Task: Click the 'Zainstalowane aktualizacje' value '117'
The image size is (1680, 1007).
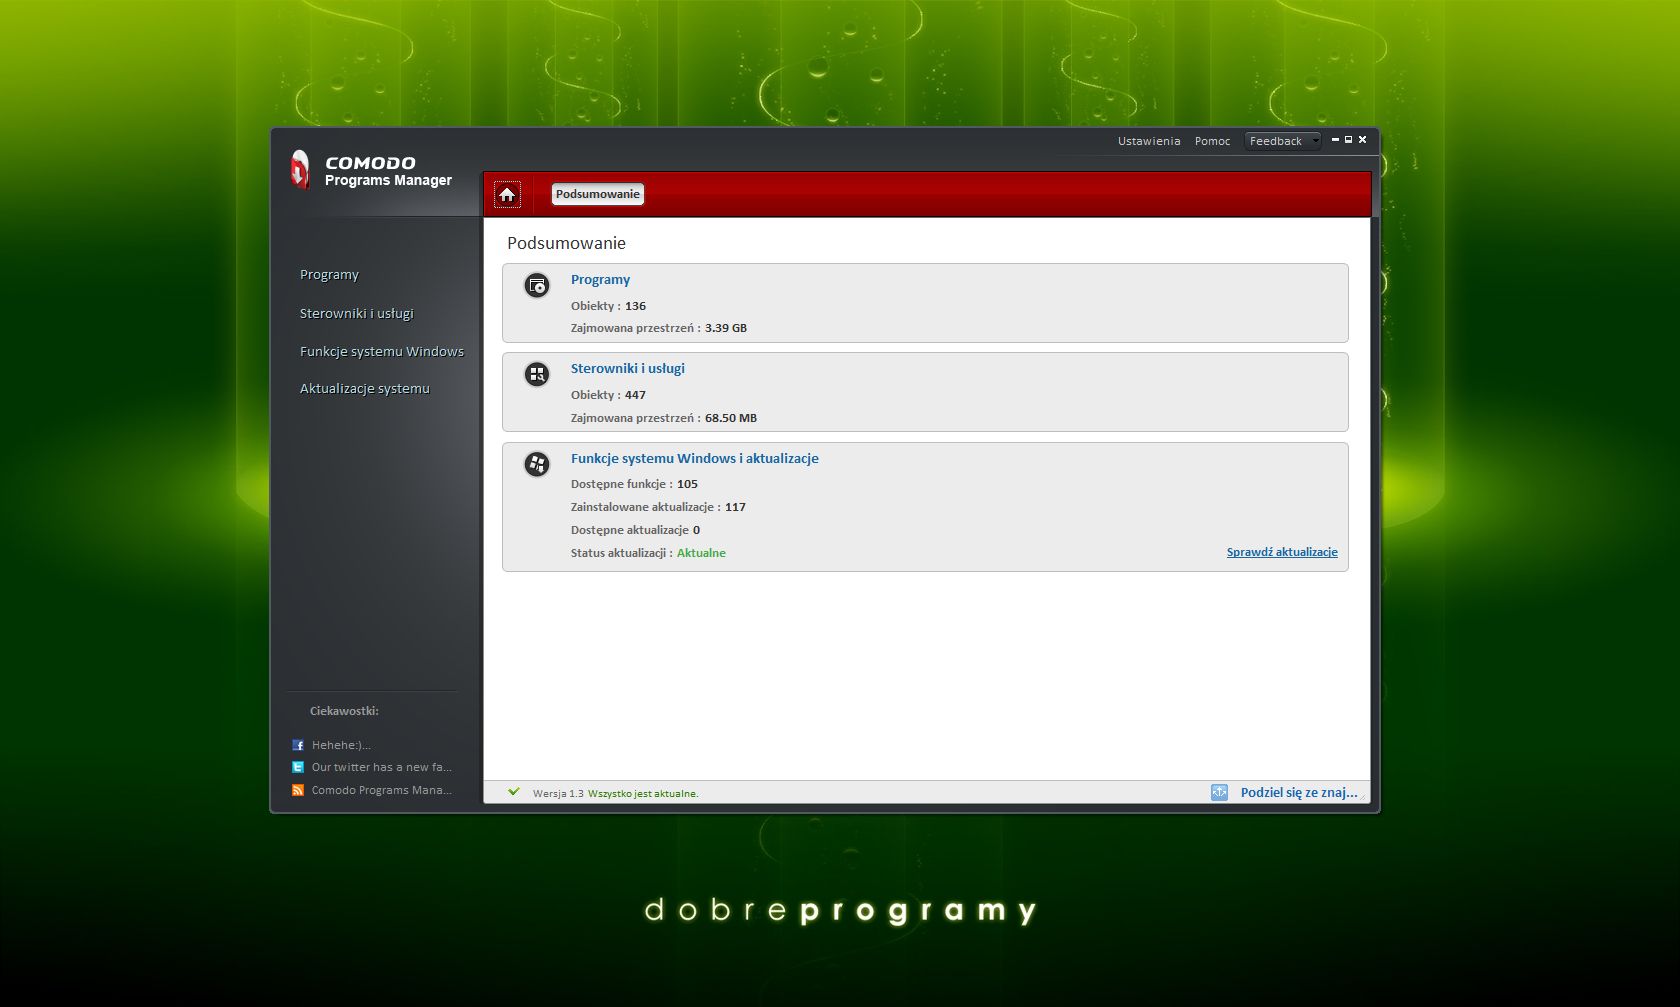Action: [x=735, y=507]
